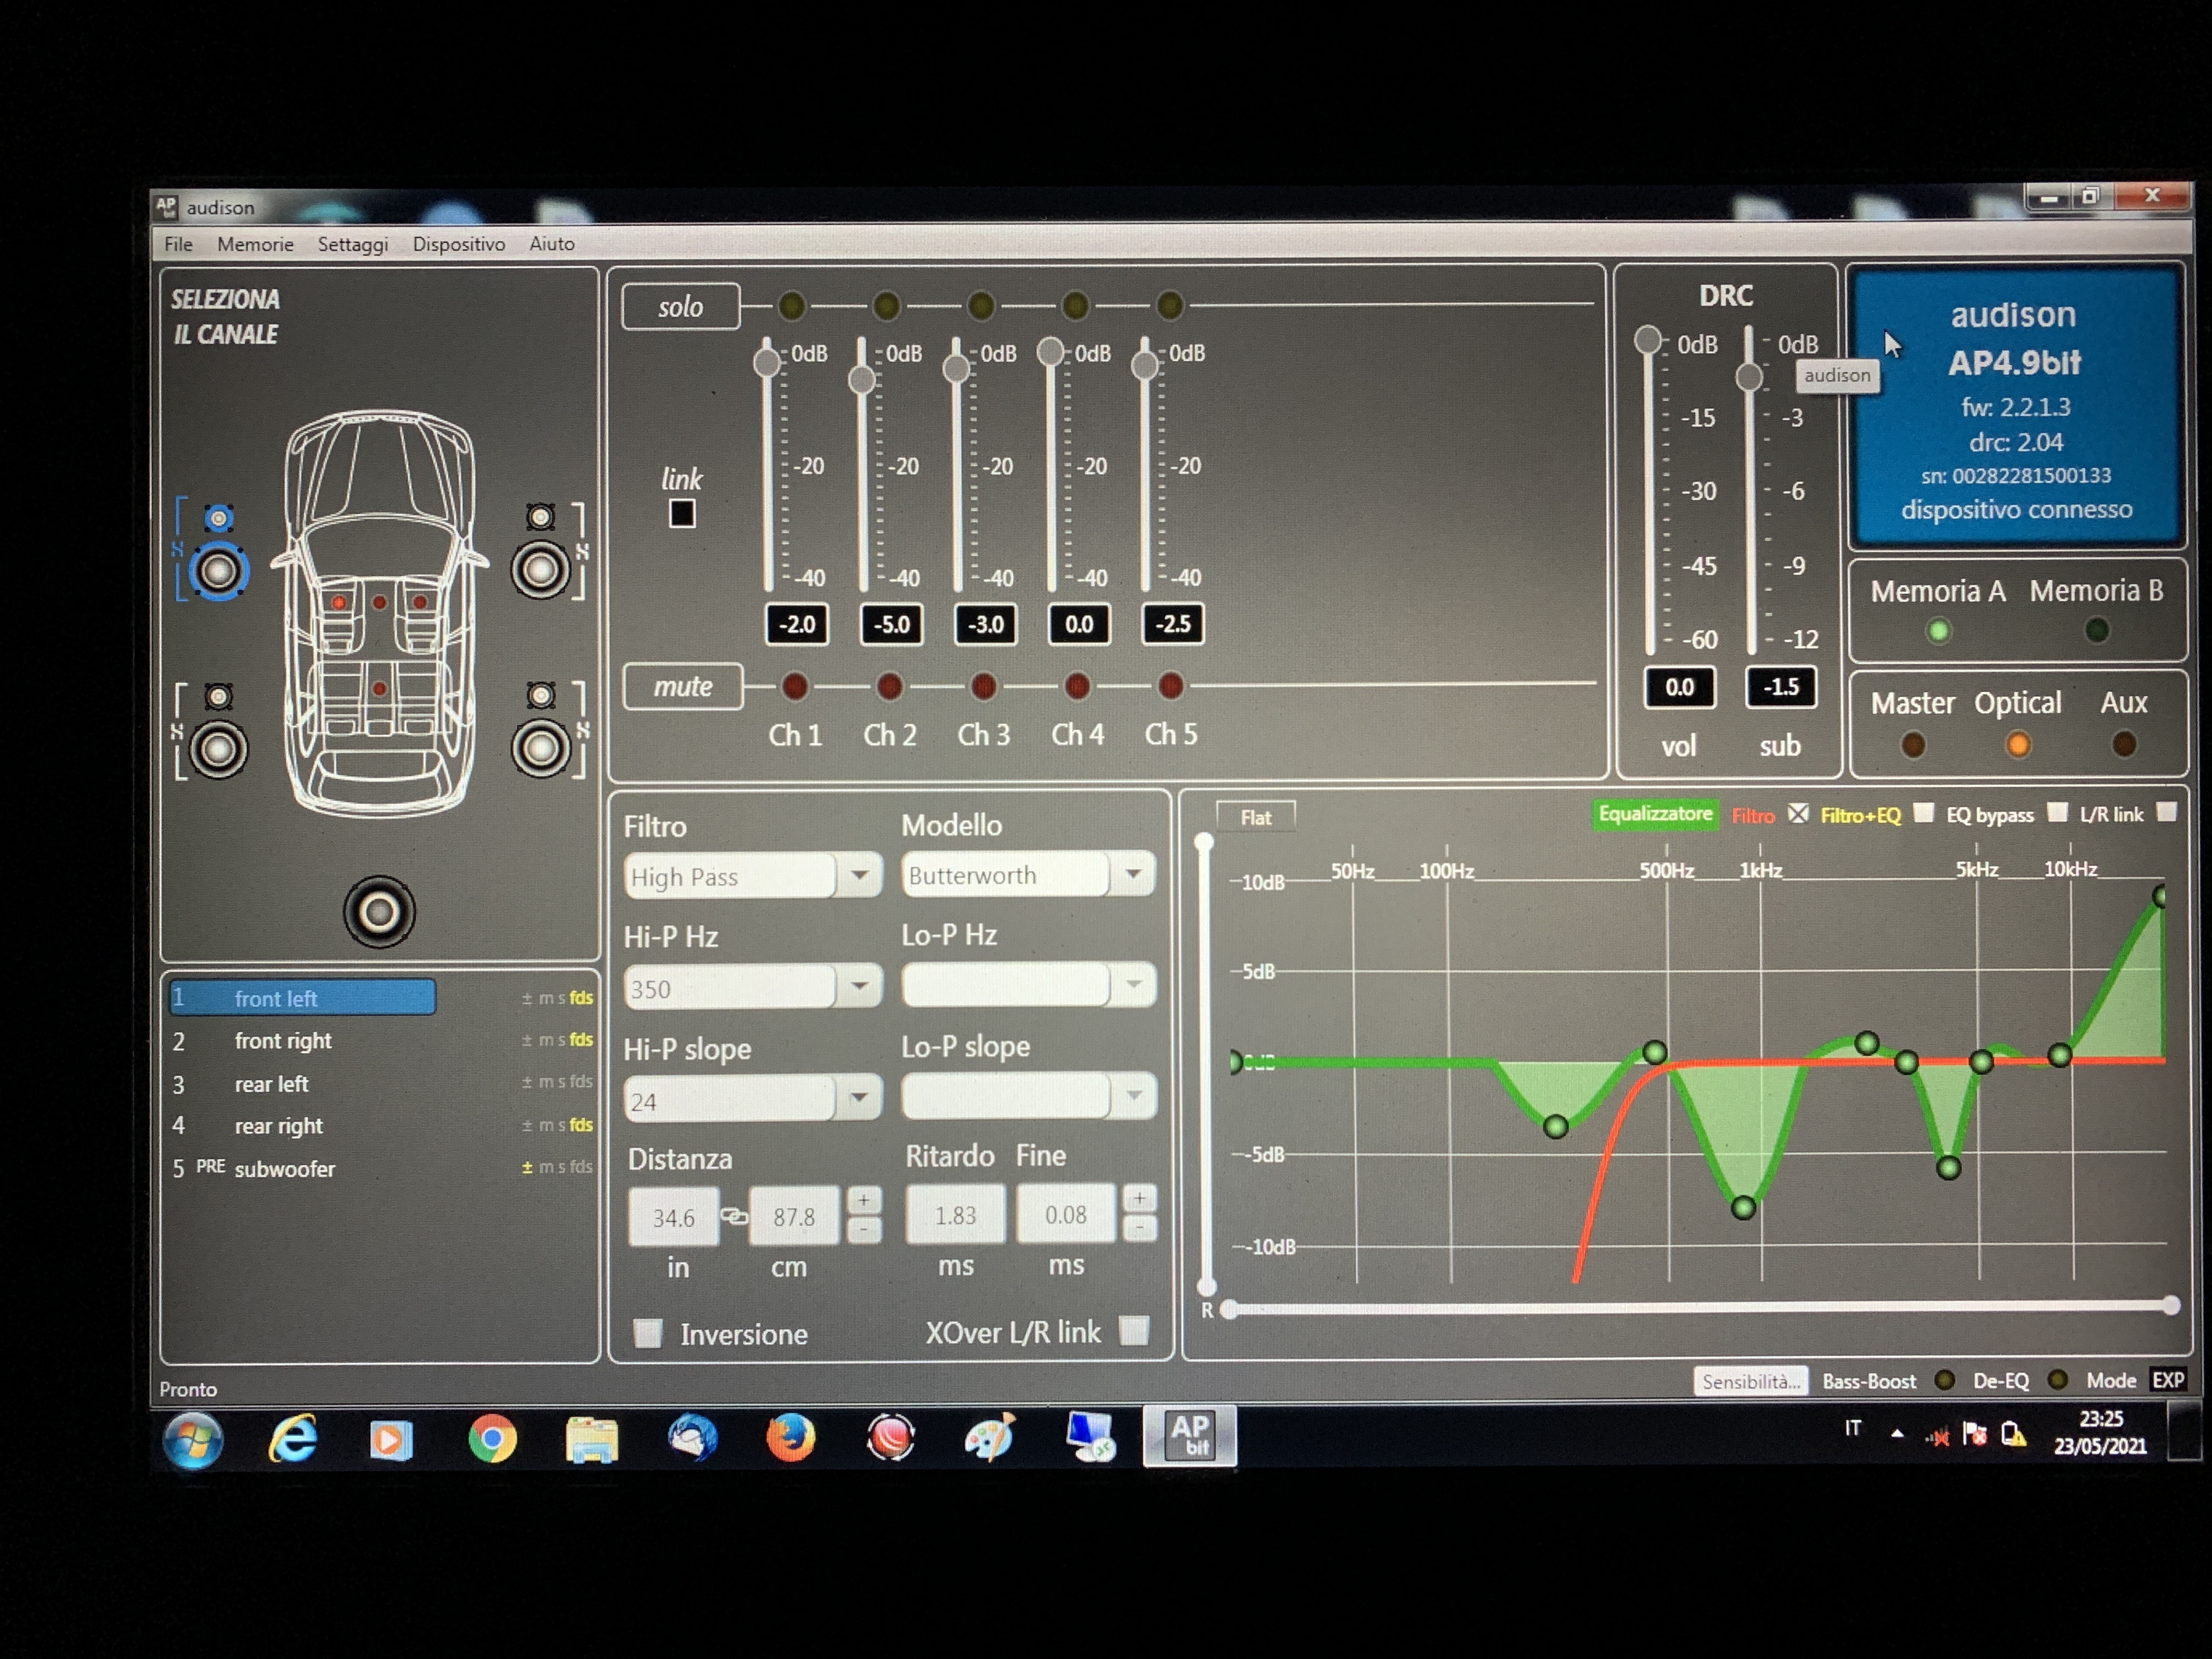Viewport: 2212px width, 1659px height.
Task: Select the front left tweeter speaker icon
Action: tap(219, 518)
